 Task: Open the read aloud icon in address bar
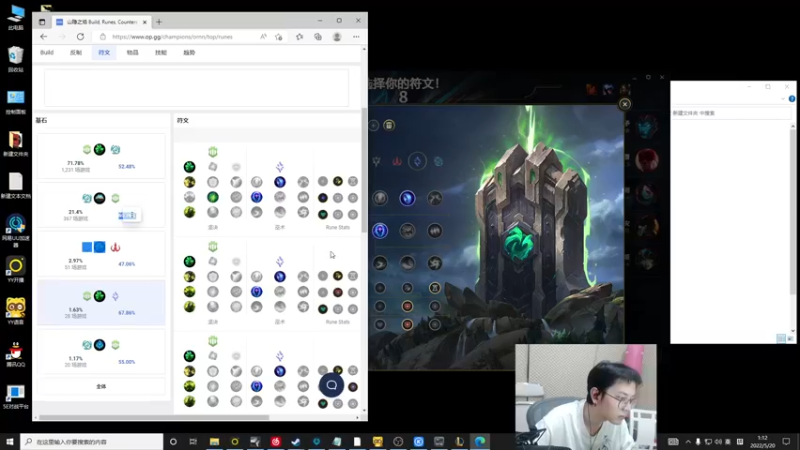263,37
